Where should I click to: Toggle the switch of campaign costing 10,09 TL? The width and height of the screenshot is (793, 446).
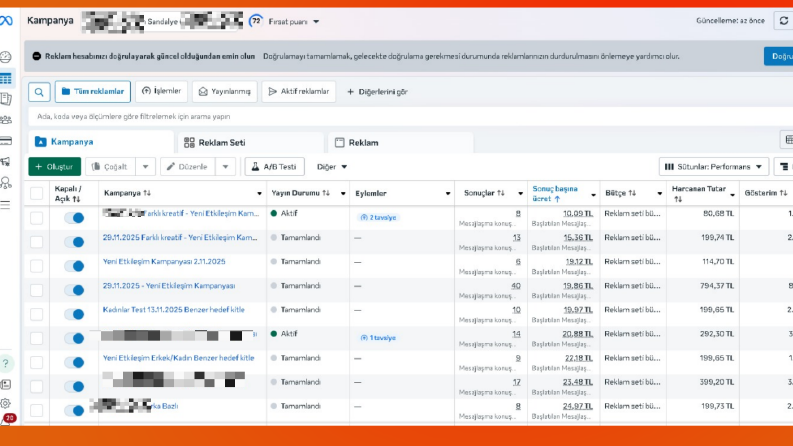(74, 218)
